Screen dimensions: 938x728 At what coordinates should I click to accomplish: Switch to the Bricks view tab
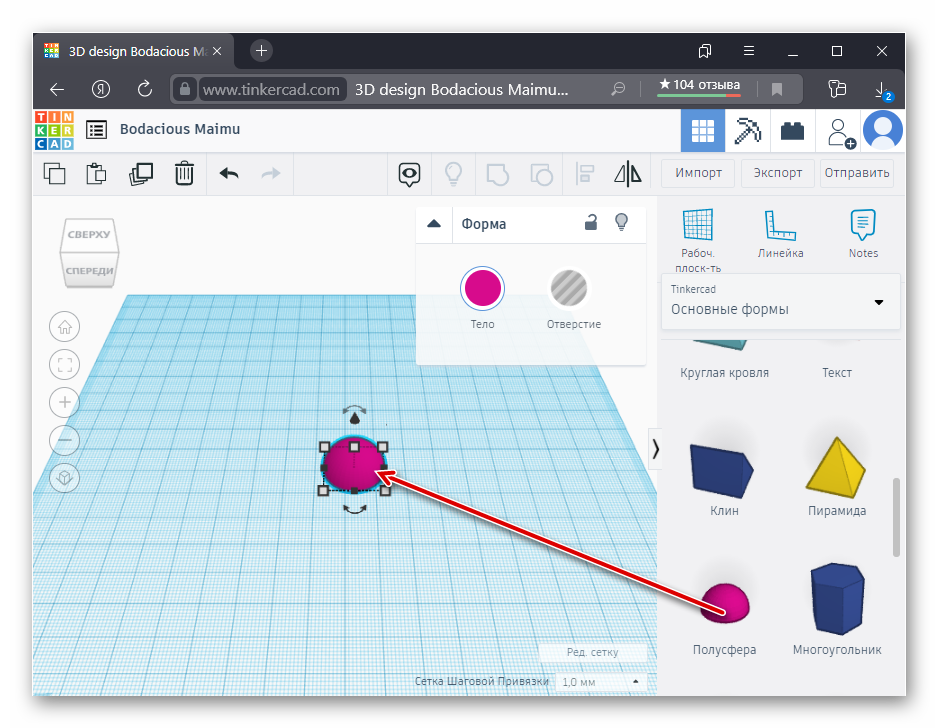[x=793, y=130]
